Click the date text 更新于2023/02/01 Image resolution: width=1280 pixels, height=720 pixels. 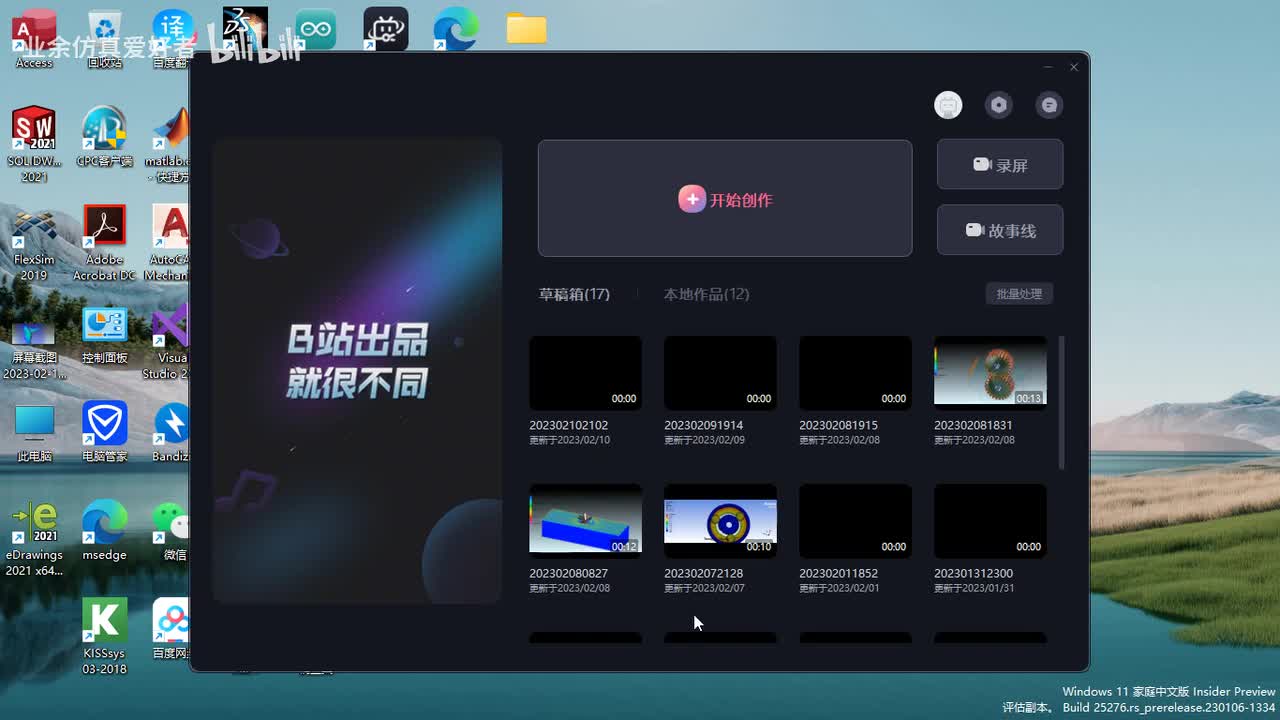pyautogui.click(x=839, y=588)
